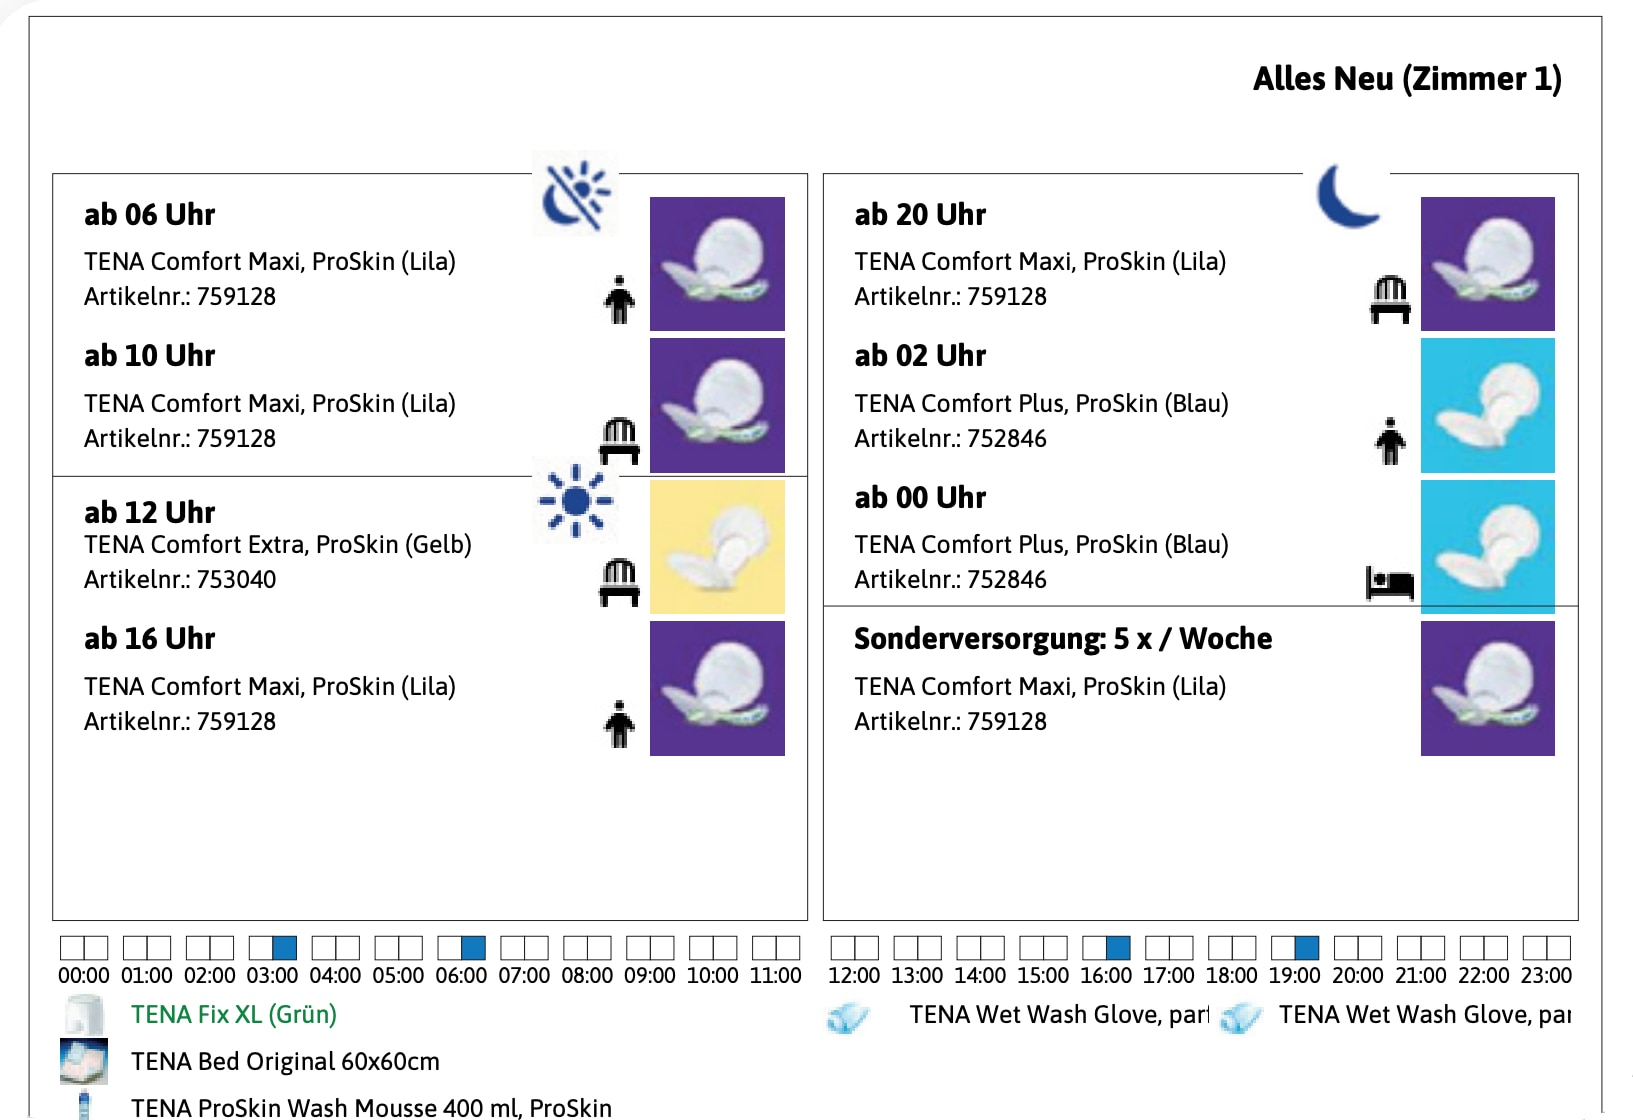The image size is (1633, 1120).
Task: Click the Alles Neu (Zimmer 1) title
Action: [x=1406, y=78]
